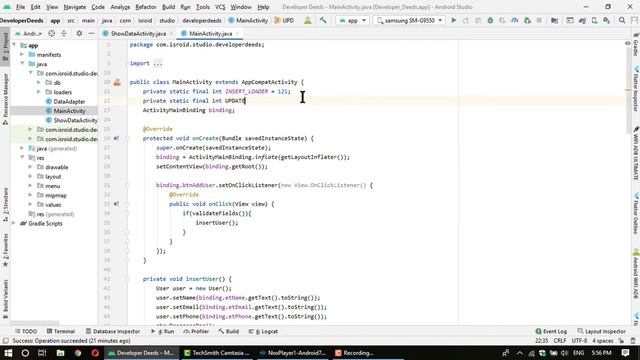Toggle the Build Variants tool window
The image size is (640, 360).
5,299
